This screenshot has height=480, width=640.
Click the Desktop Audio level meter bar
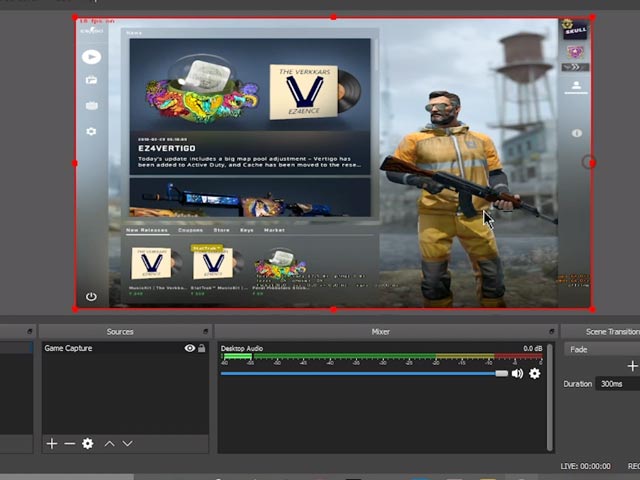[382, 356]
